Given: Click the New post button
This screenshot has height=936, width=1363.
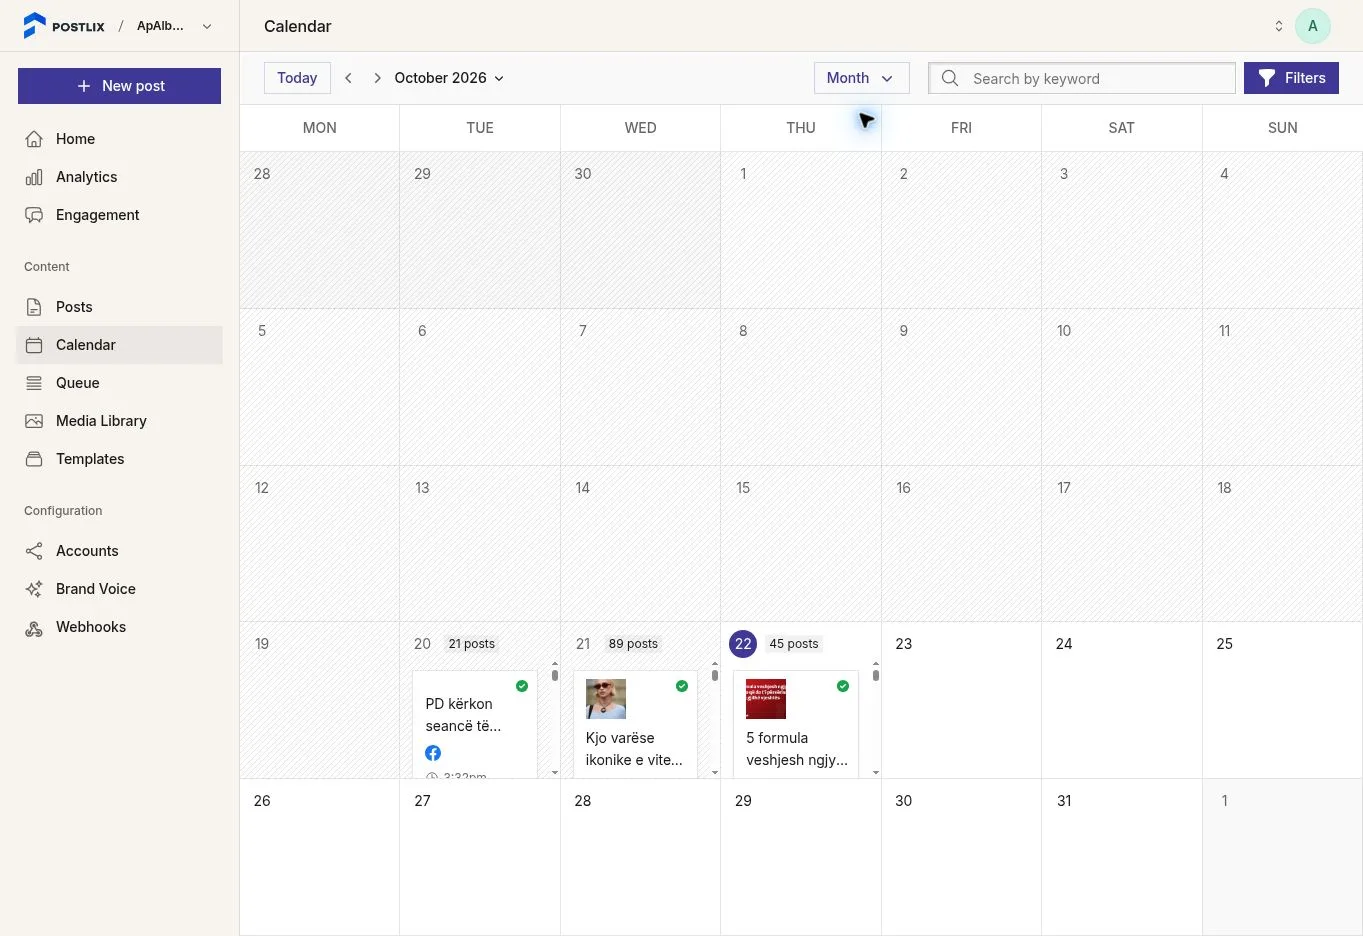Looking at the screenshot, I should point(119,86).
